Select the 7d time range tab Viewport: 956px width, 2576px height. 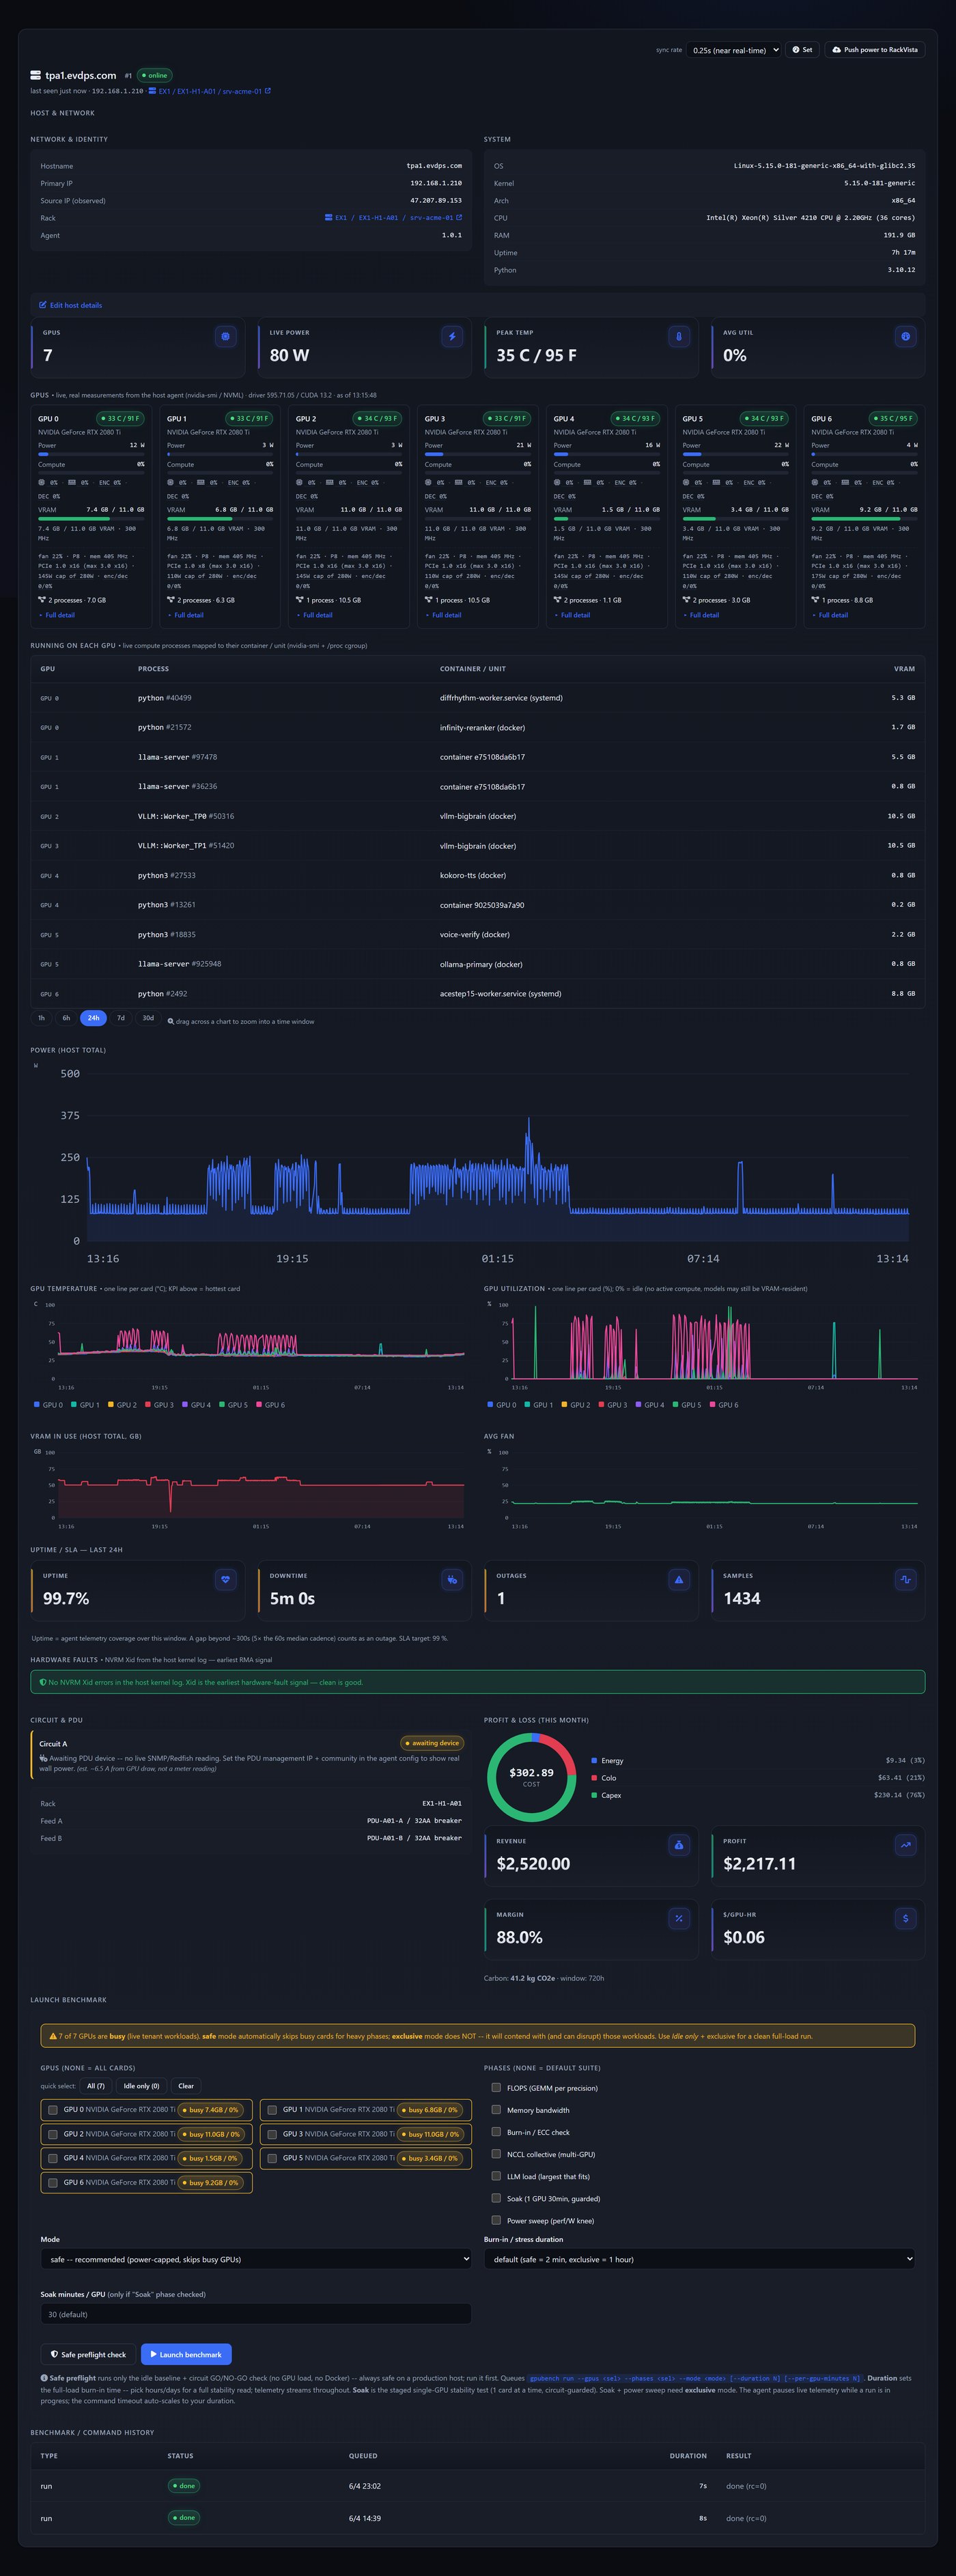121,1018
